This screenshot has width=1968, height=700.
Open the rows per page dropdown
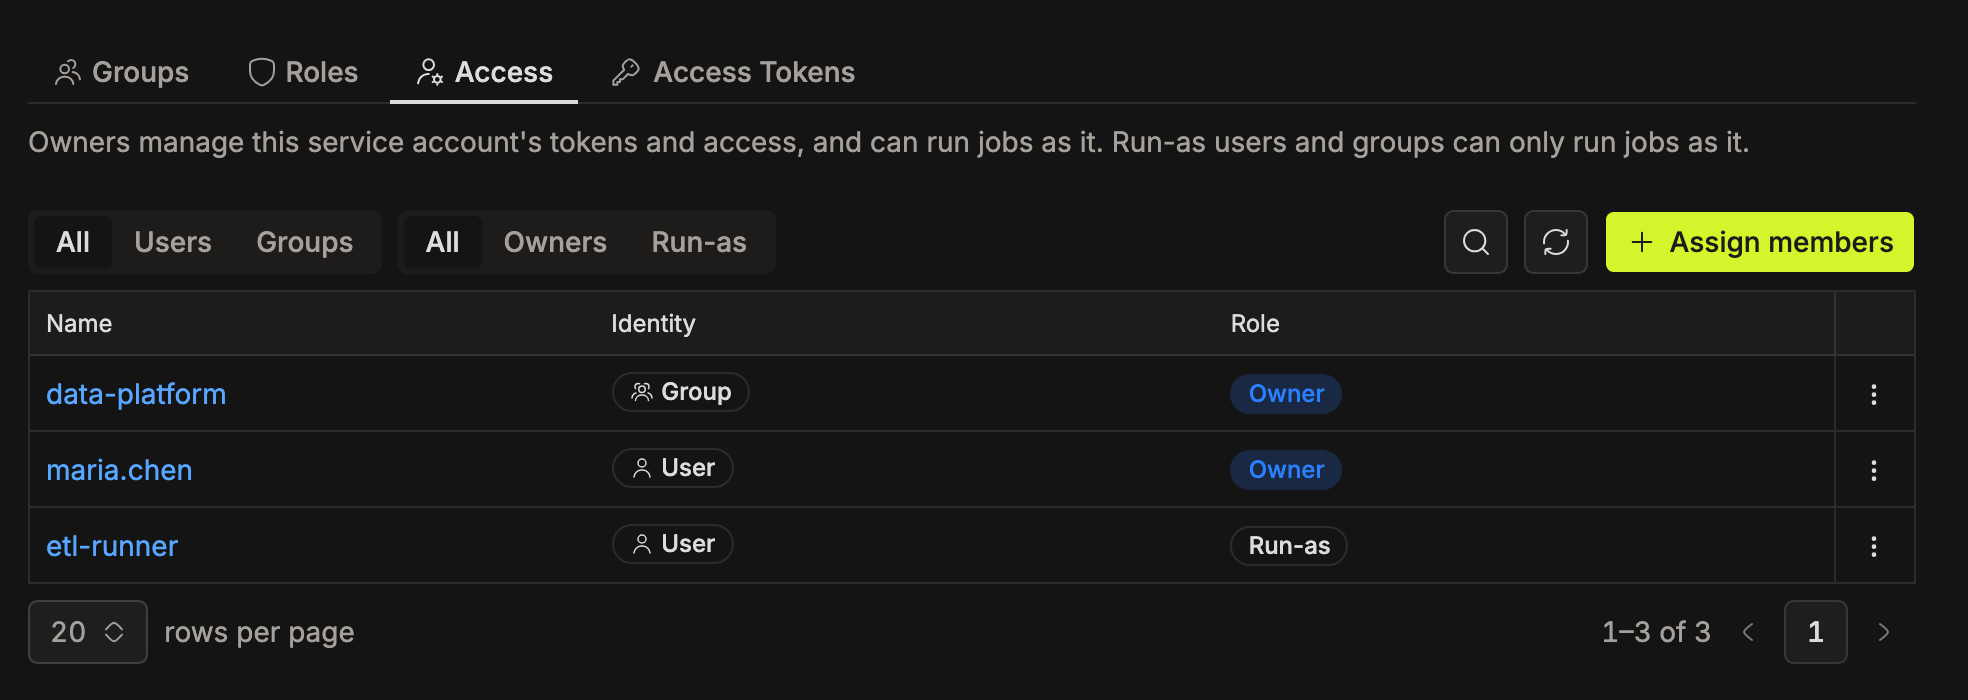(88, 632)
